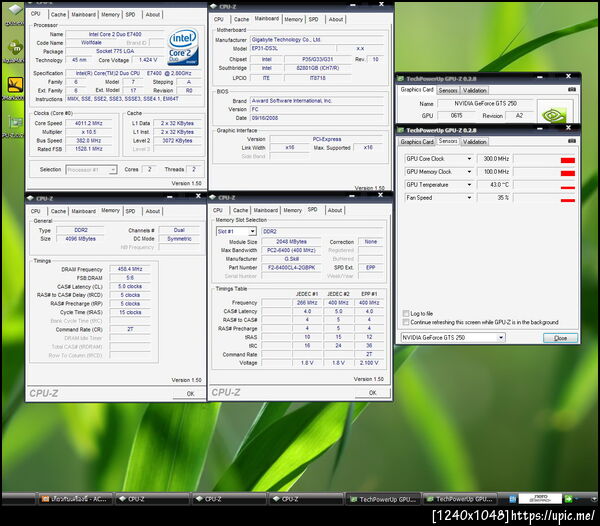Click camera screenshot icon in GPU-Z Graphics Card window
The height and width of the screenshot is (526, 600).
[572, 89]
